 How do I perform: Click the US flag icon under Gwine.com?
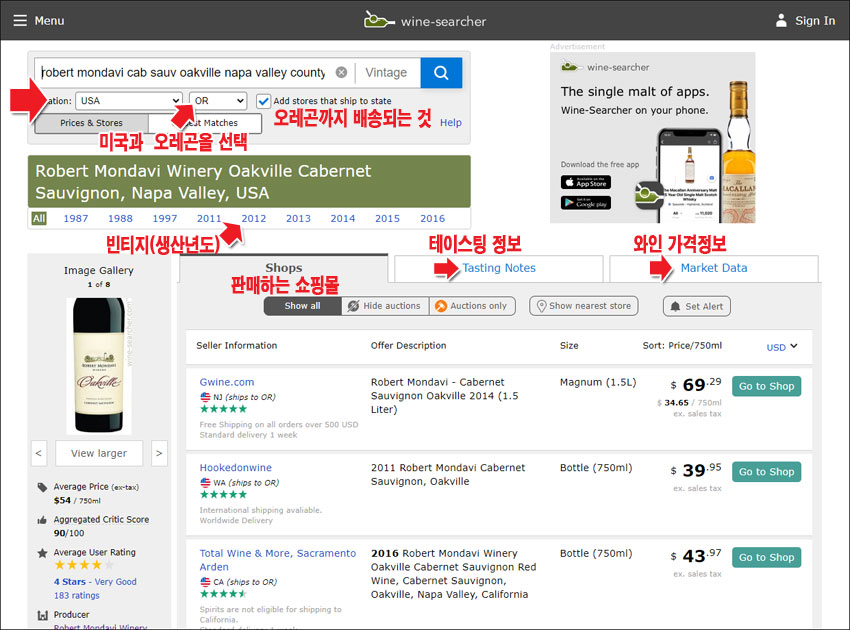click(205, 397)
